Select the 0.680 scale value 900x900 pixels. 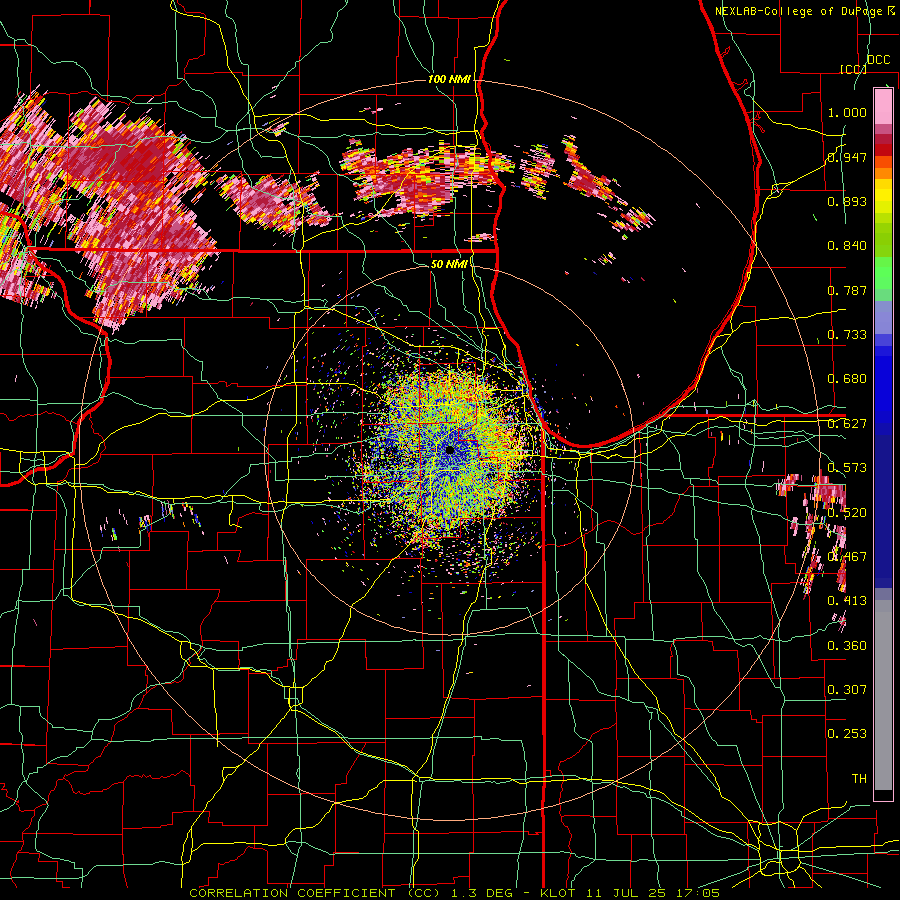tap(847, 379)
